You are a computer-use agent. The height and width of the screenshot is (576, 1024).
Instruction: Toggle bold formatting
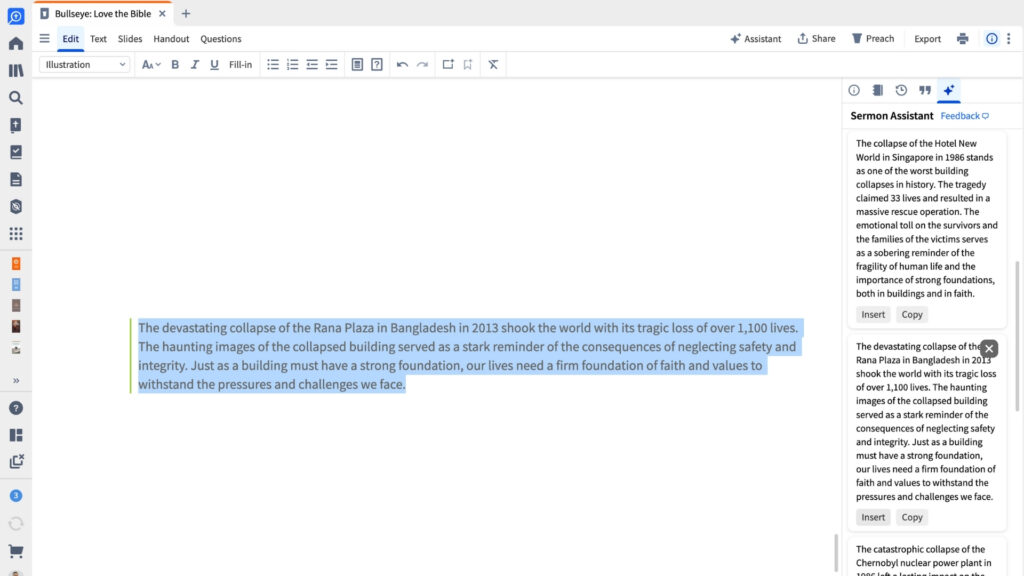pos(175,65)
